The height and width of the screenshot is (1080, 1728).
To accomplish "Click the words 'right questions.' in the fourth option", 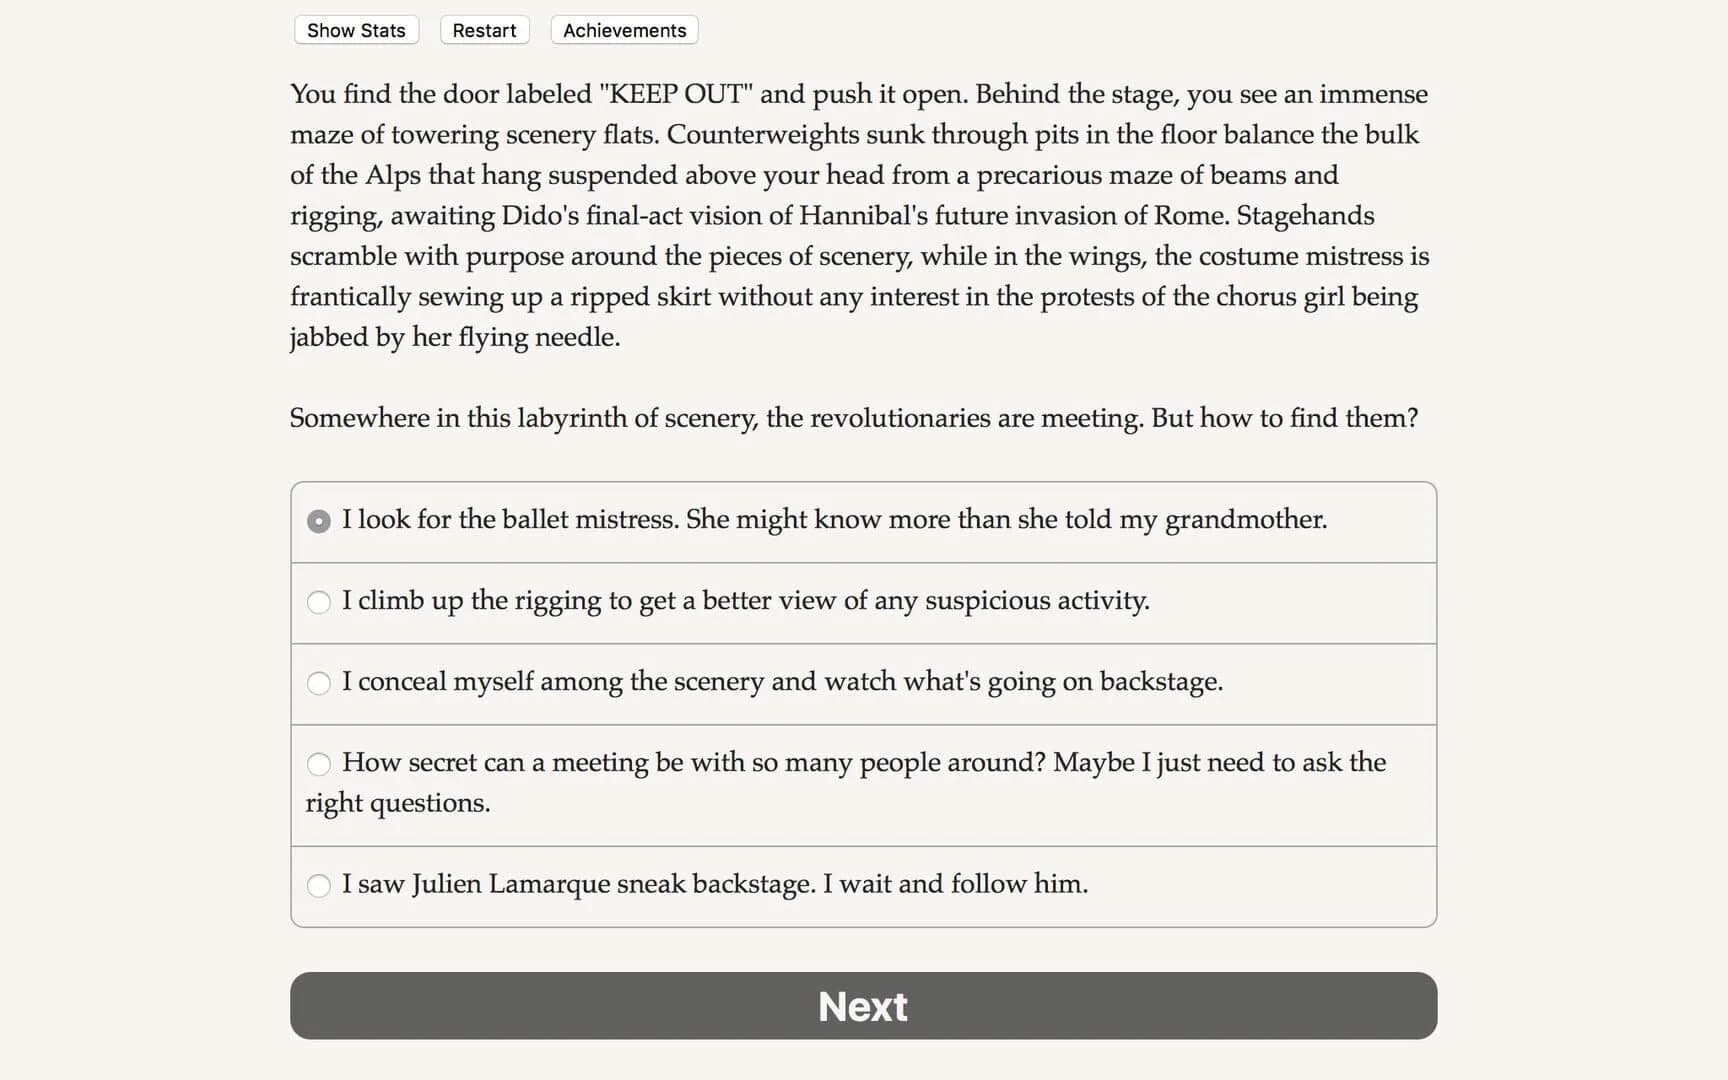I will coord(398,803).
